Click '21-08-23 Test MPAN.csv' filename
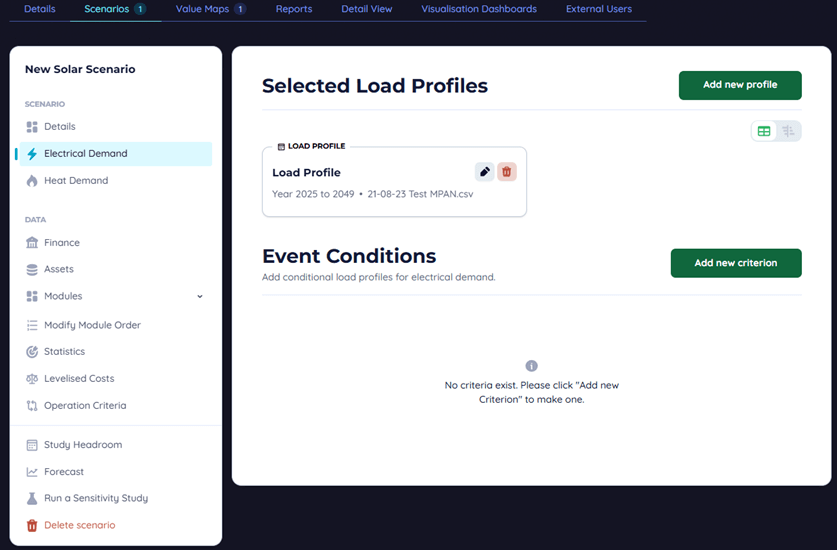The image size is (837, 550). coord(420,194)
